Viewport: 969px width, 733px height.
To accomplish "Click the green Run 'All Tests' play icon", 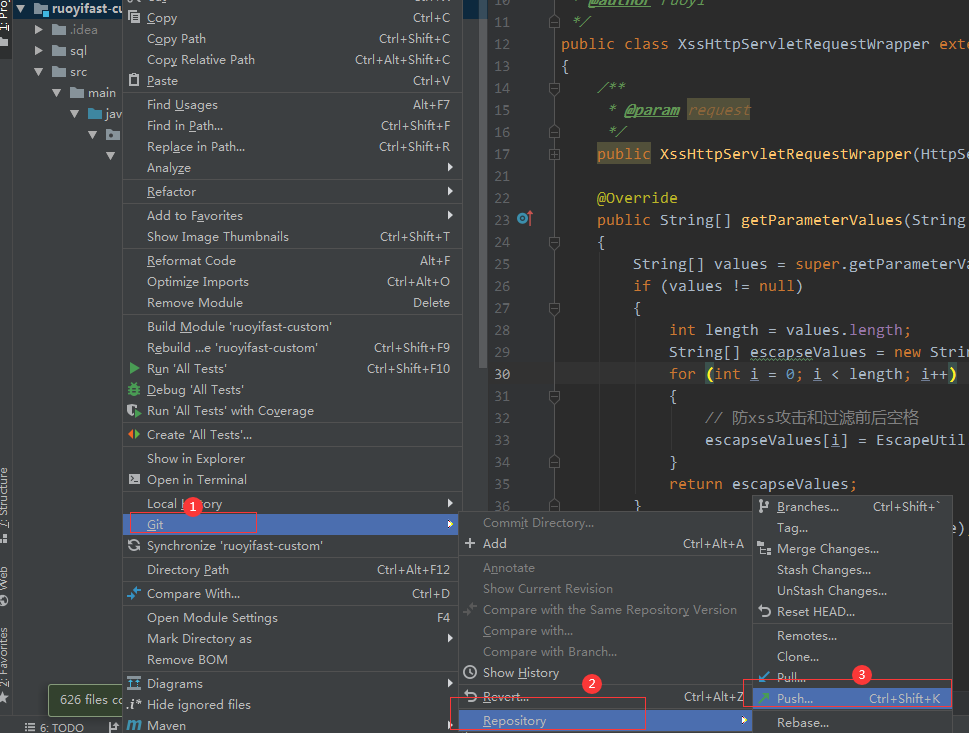I will (134, 368).
